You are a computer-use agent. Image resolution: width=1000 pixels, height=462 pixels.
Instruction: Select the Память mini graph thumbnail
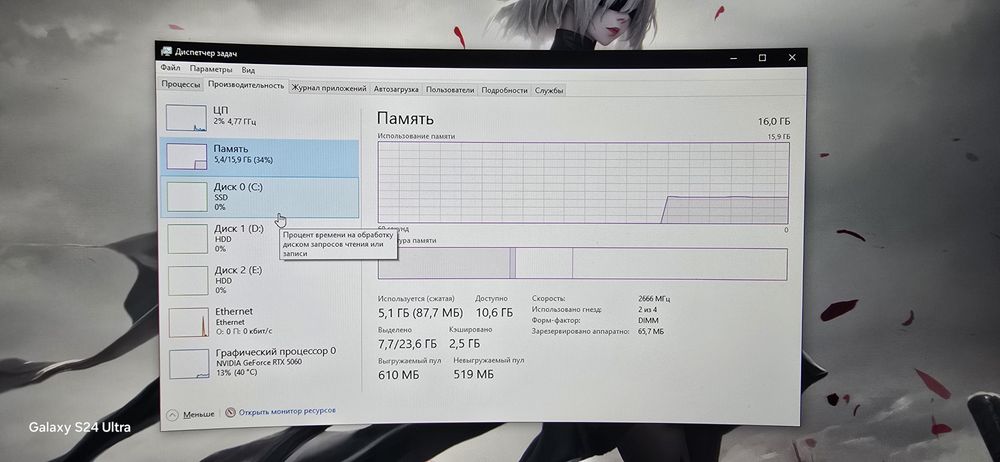tap(187, 156)
